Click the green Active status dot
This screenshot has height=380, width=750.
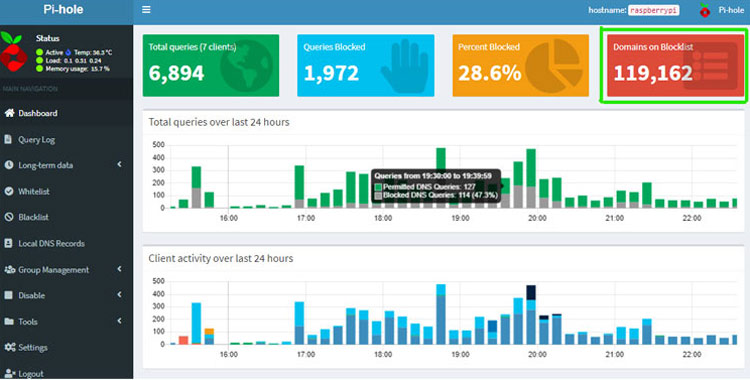click(x=39, y=52)
